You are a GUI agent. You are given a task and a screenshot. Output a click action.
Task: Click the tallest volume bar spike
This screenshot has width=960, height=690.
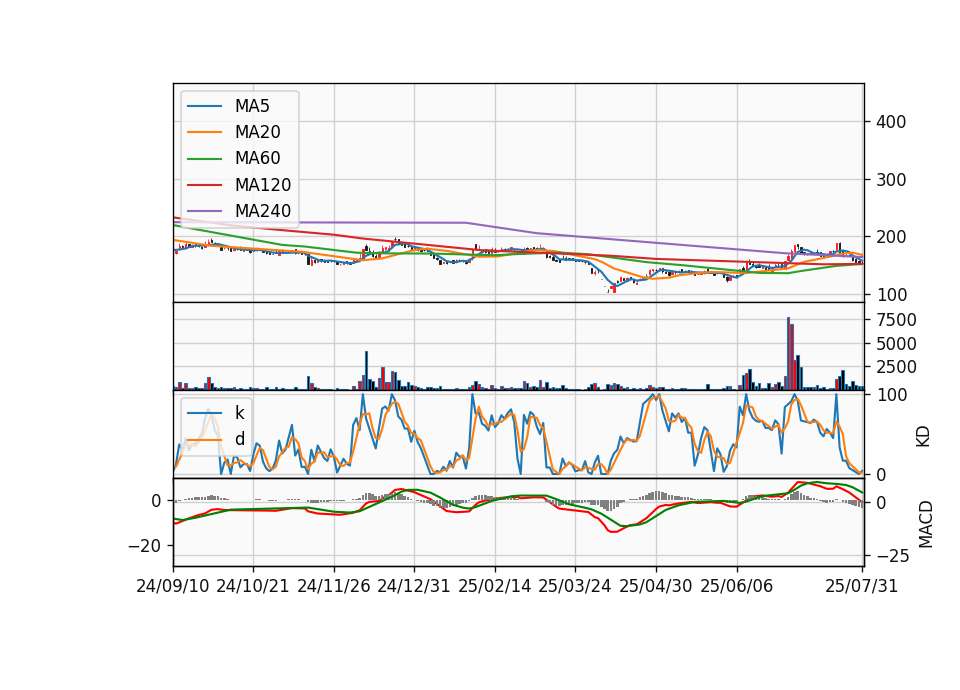[789, 353]
